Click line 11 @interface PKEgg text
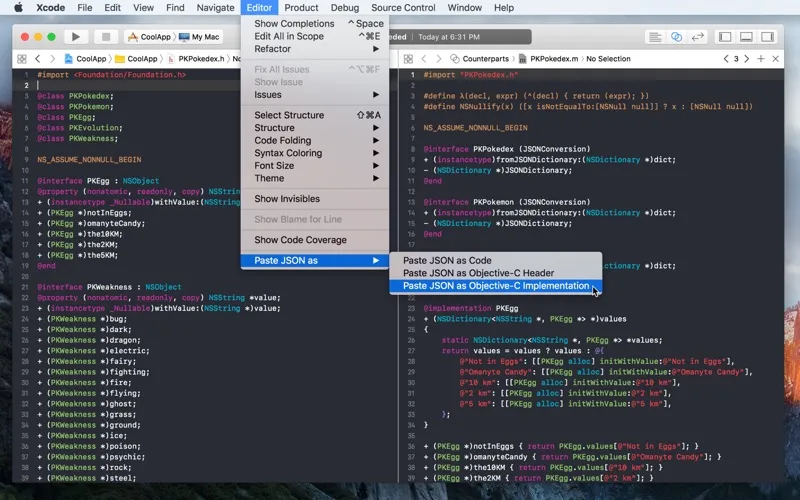800x500 pixels. pyautogui.click(x=98, y=181)
